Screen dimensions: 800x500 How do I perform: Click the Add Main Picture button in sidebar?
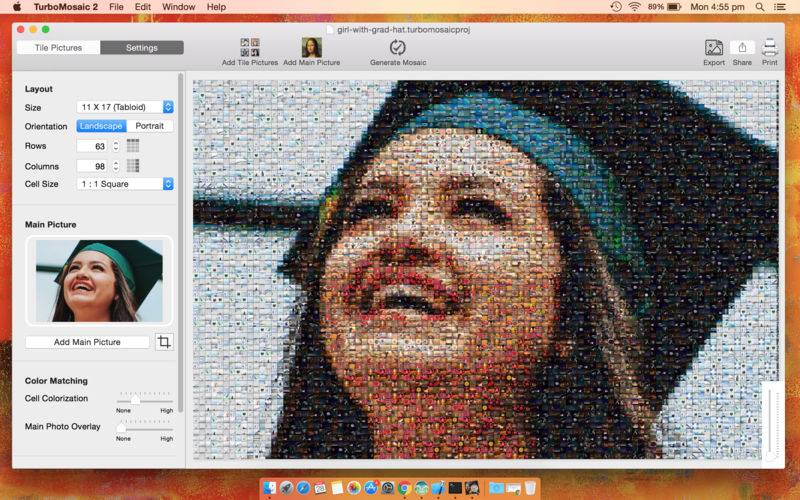(x=87, y=342)
